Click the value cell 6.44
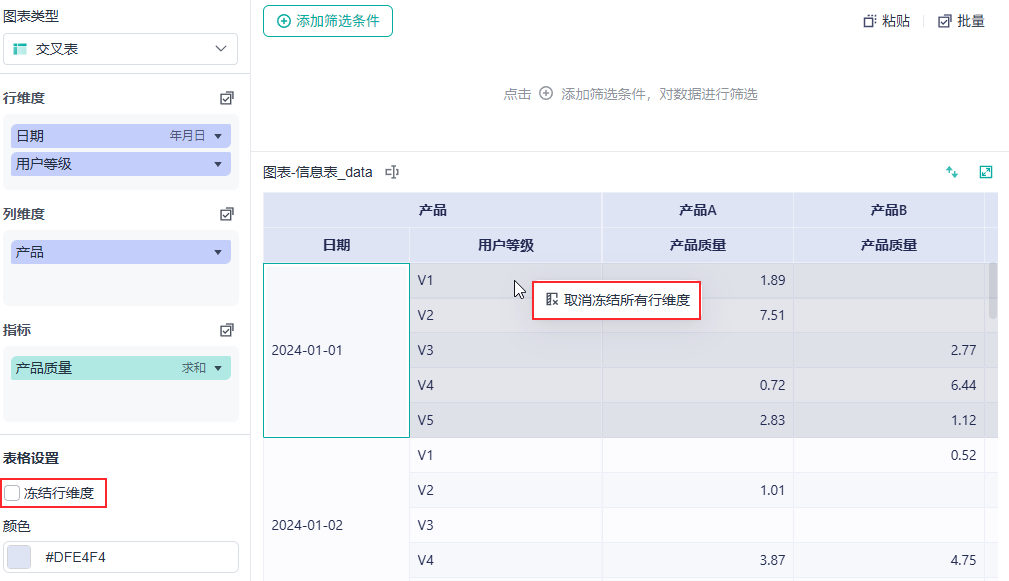Screen dimensions: 1009x581 pyautogui.click(x=889, y=385)
